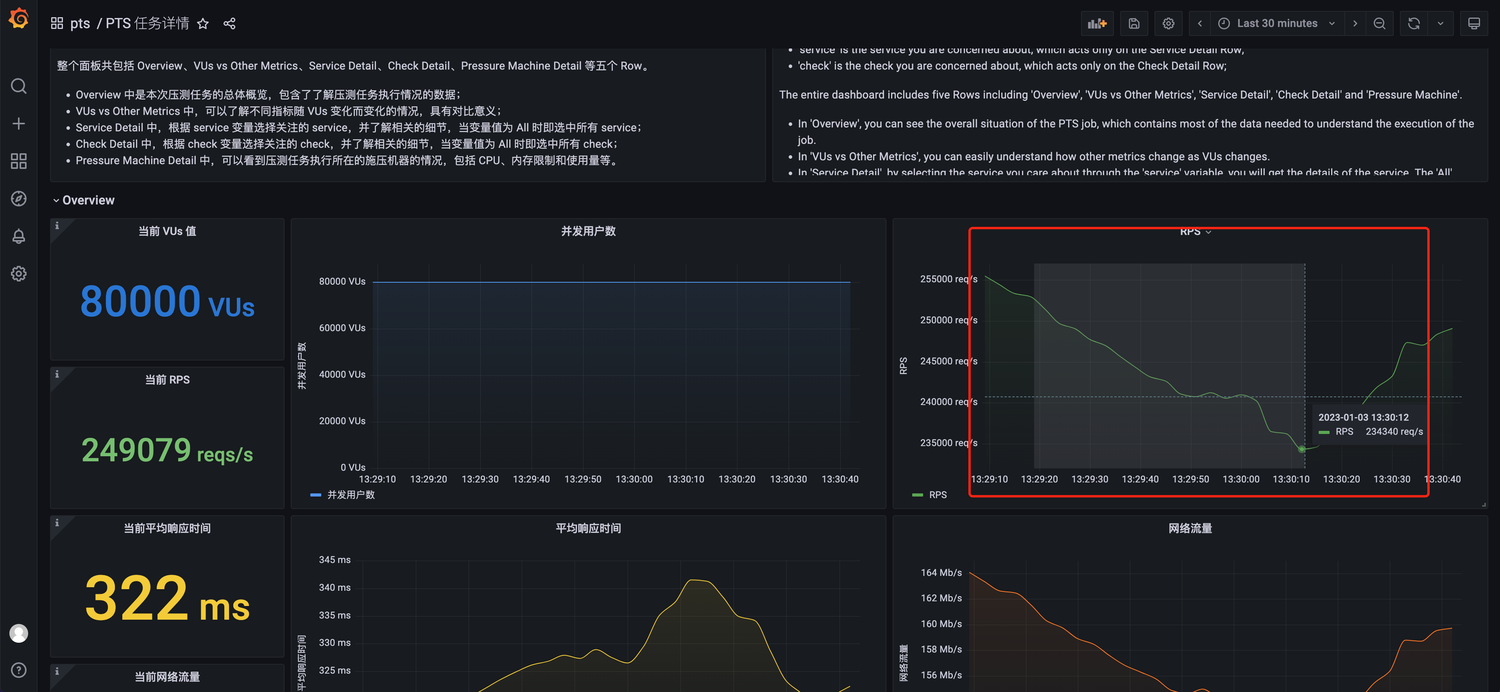Click the 当前 RPS panel title

click(x=167, y=380)
